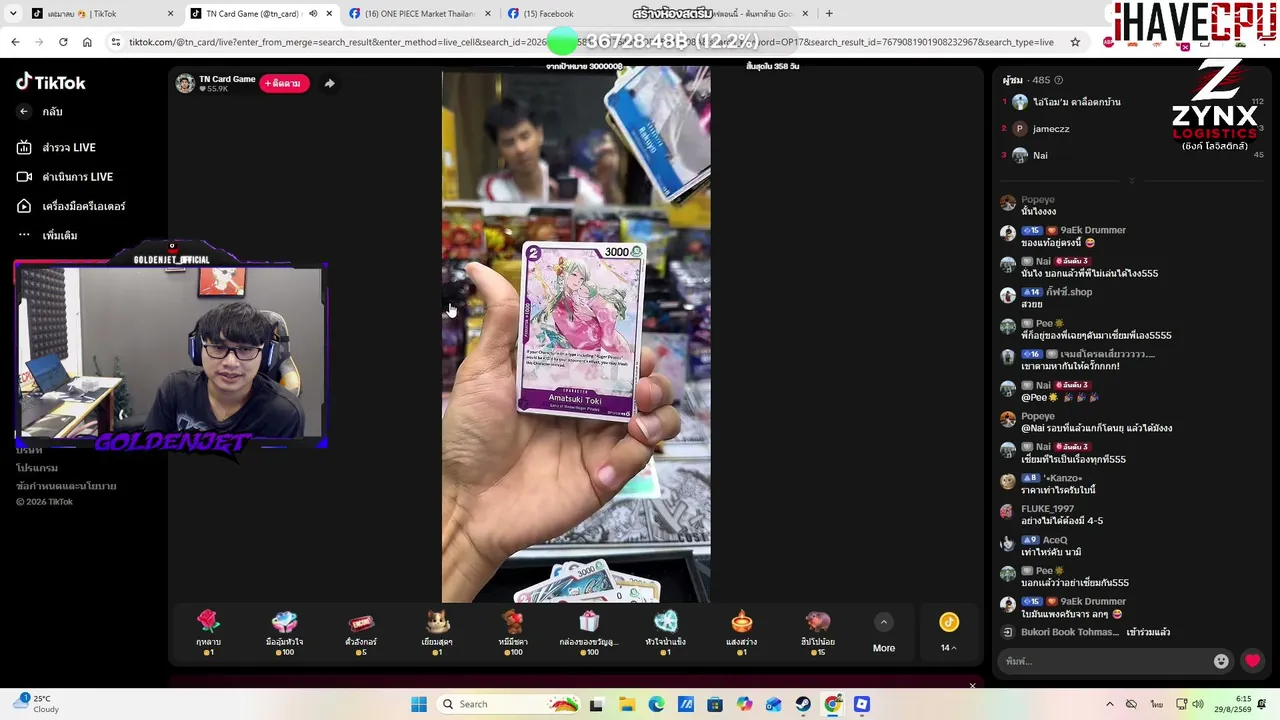Viewport: 1280px width, 720px height.
Task: Show hidden system tray icons
Action: pyautogui.click(x=1110, y=704)
